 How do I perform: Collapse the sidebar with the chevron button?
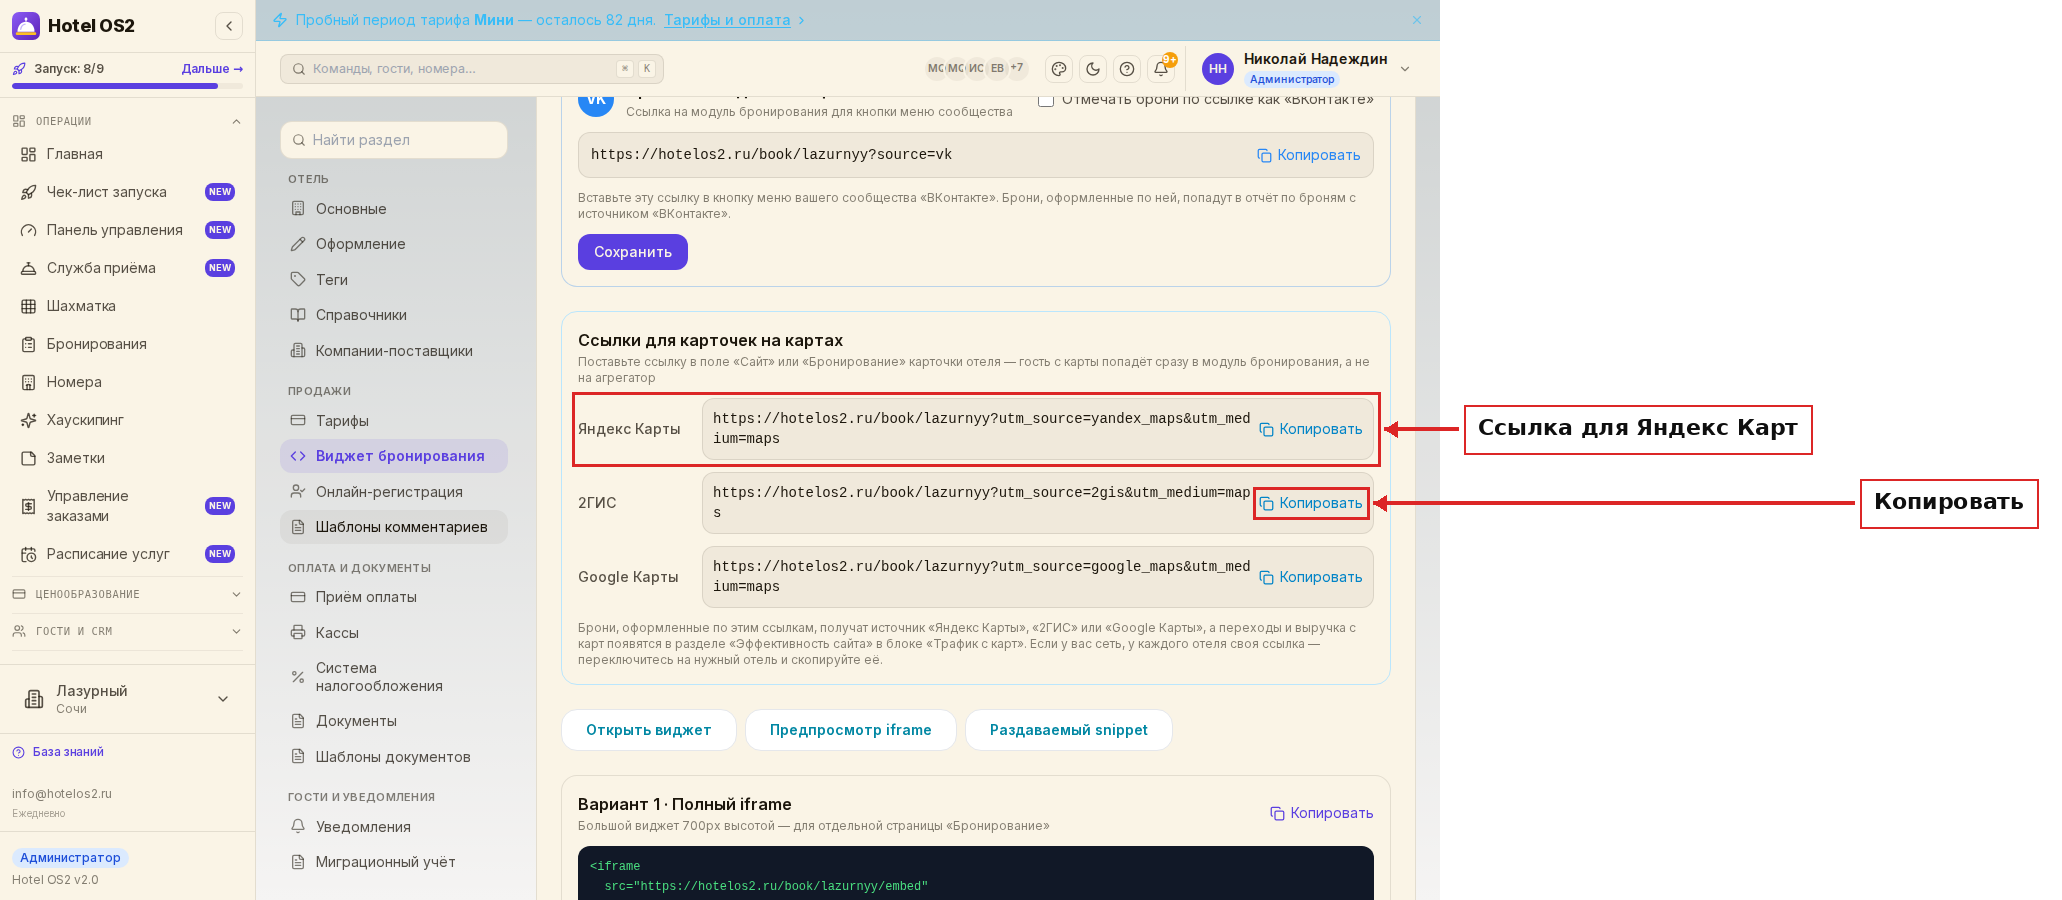tap(229, 26)
